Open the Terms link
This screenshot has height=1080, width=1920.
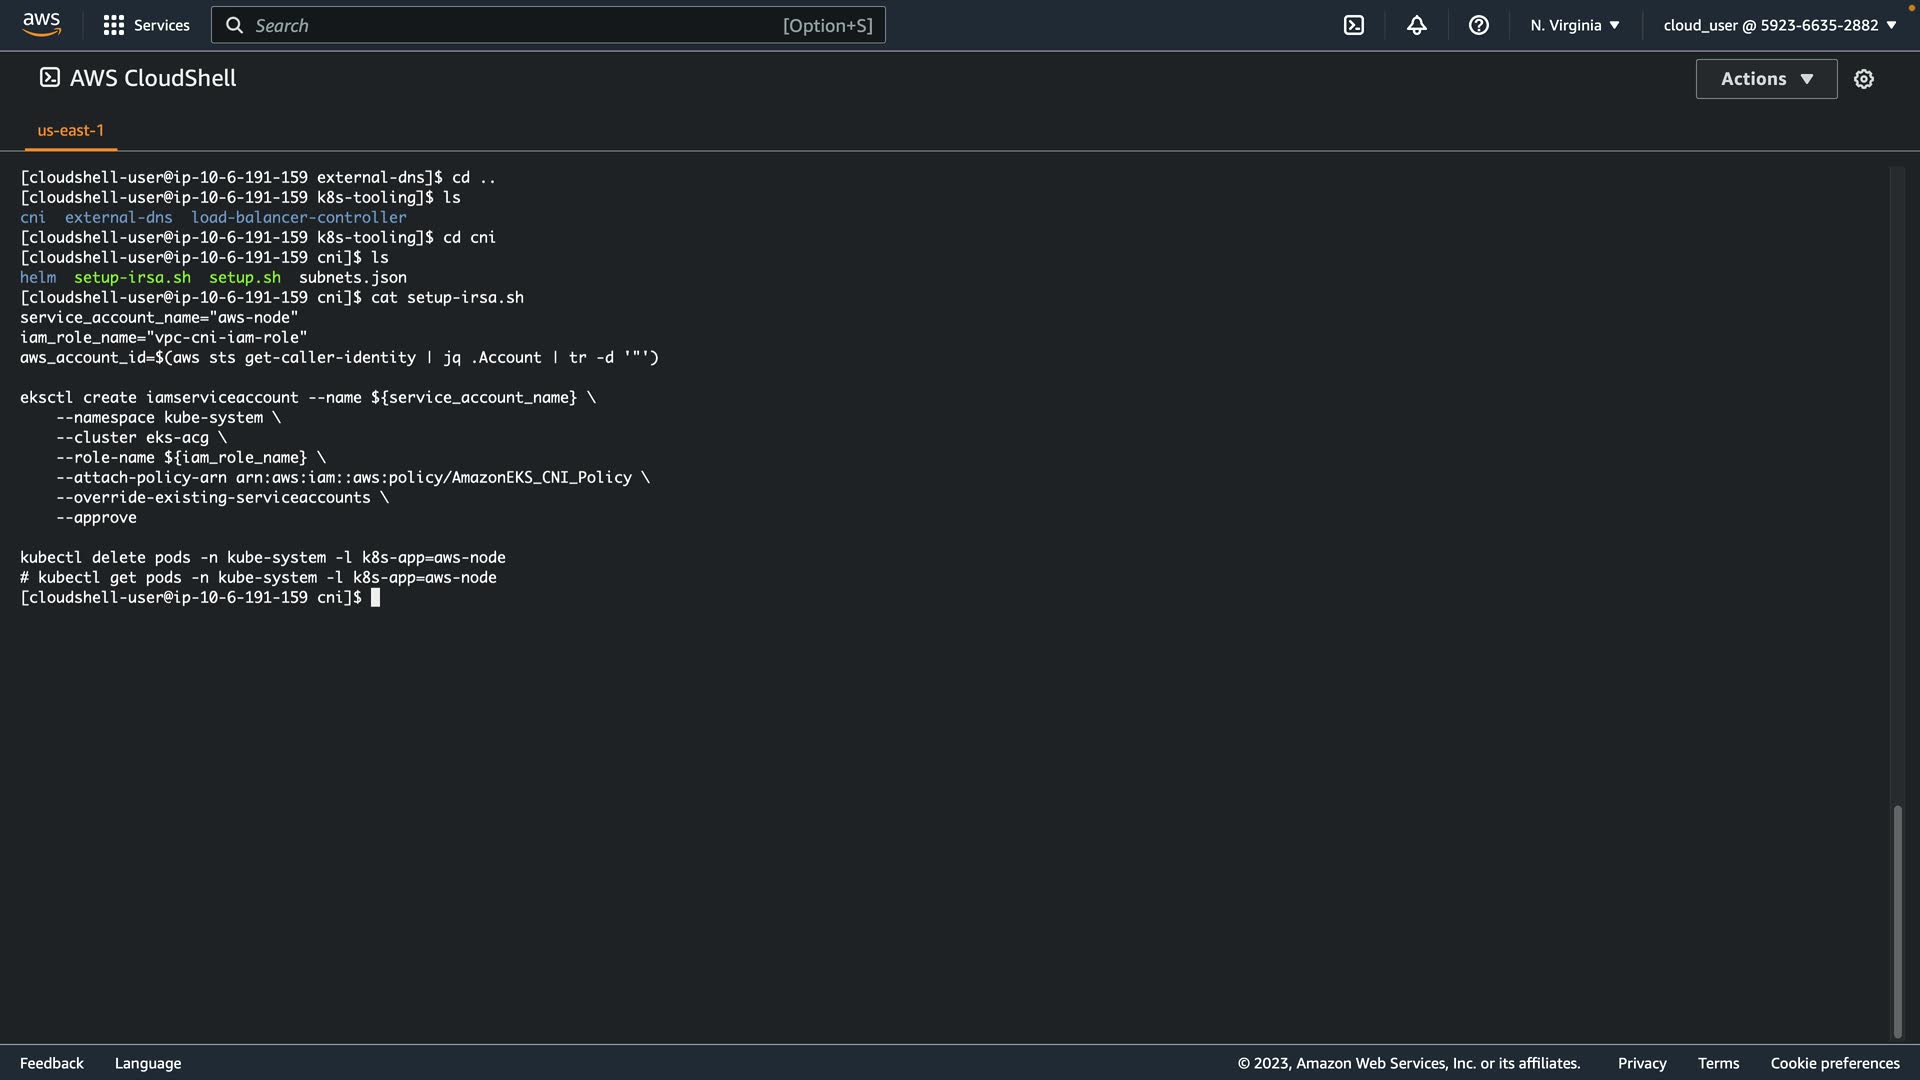click(x=1718, y=1063)
